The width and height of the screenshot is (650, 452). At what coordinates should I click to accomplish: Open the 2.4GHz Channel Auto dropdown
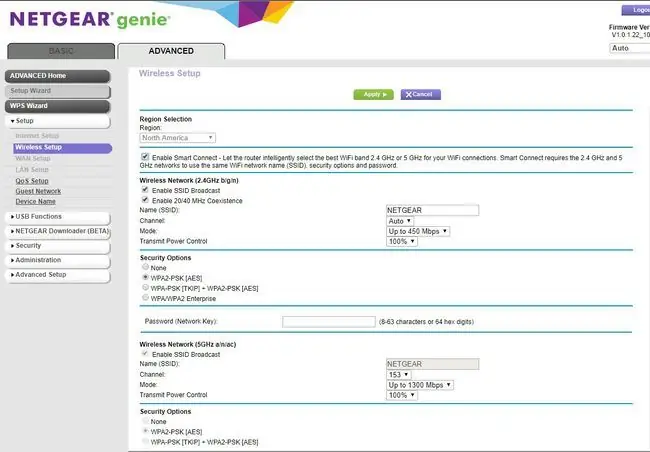click(x=400, y=221)
